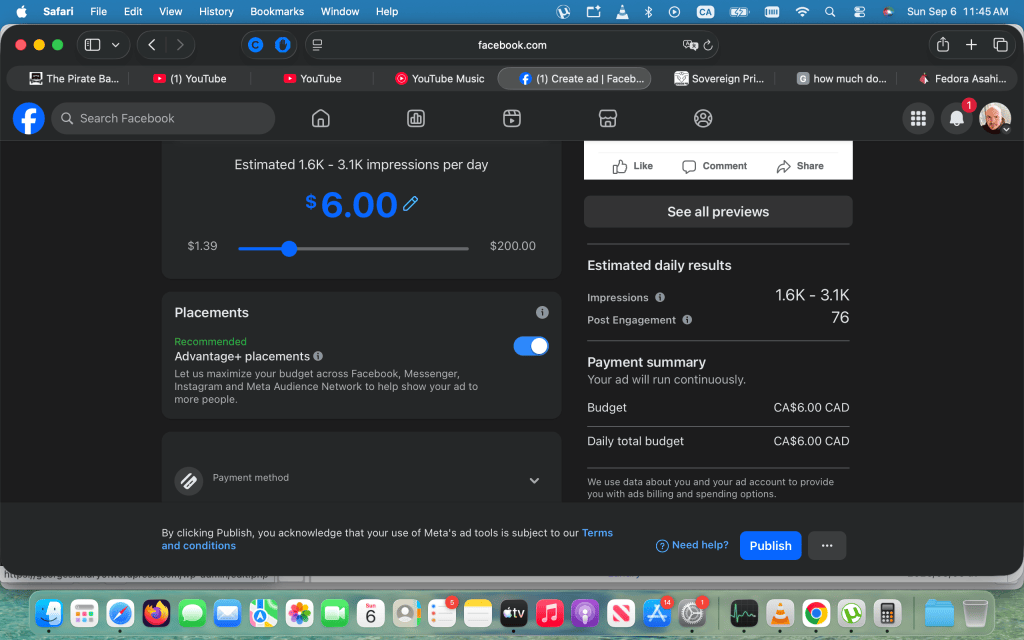The width and height of the screenshot is (1024, 640).
Task: Disable the Advantage+ placements toggle
Action: pyautogui.click(x=531, y=346)
